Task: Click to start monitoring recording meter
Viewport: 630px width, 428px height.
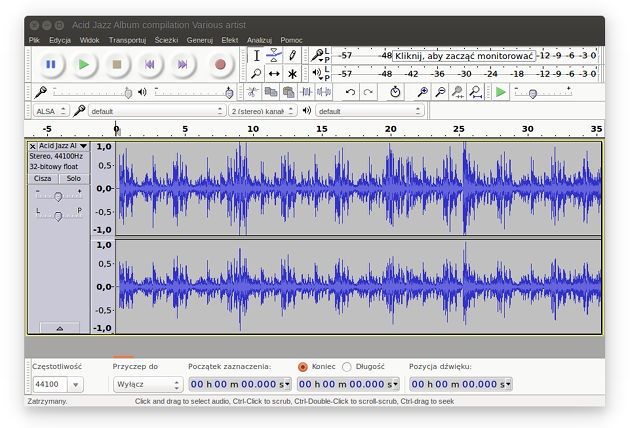Action: click(464, 56)
